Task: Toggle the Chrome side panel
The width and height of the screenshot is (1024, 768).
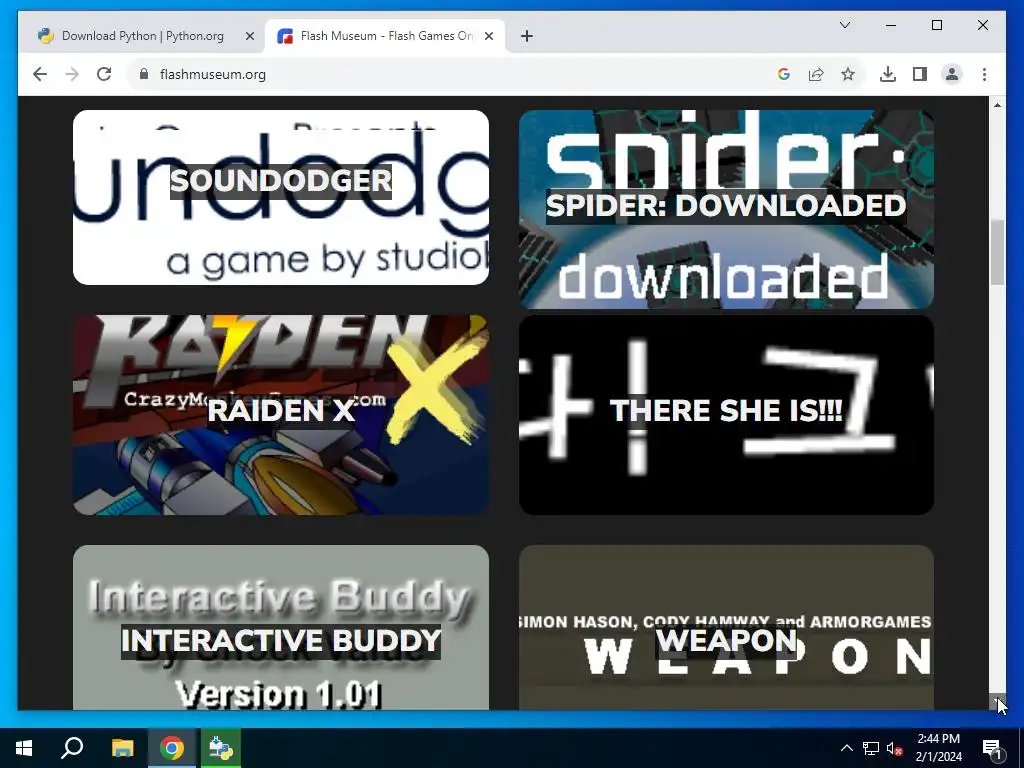Action: pyautogui.click(x=920, y=74)
